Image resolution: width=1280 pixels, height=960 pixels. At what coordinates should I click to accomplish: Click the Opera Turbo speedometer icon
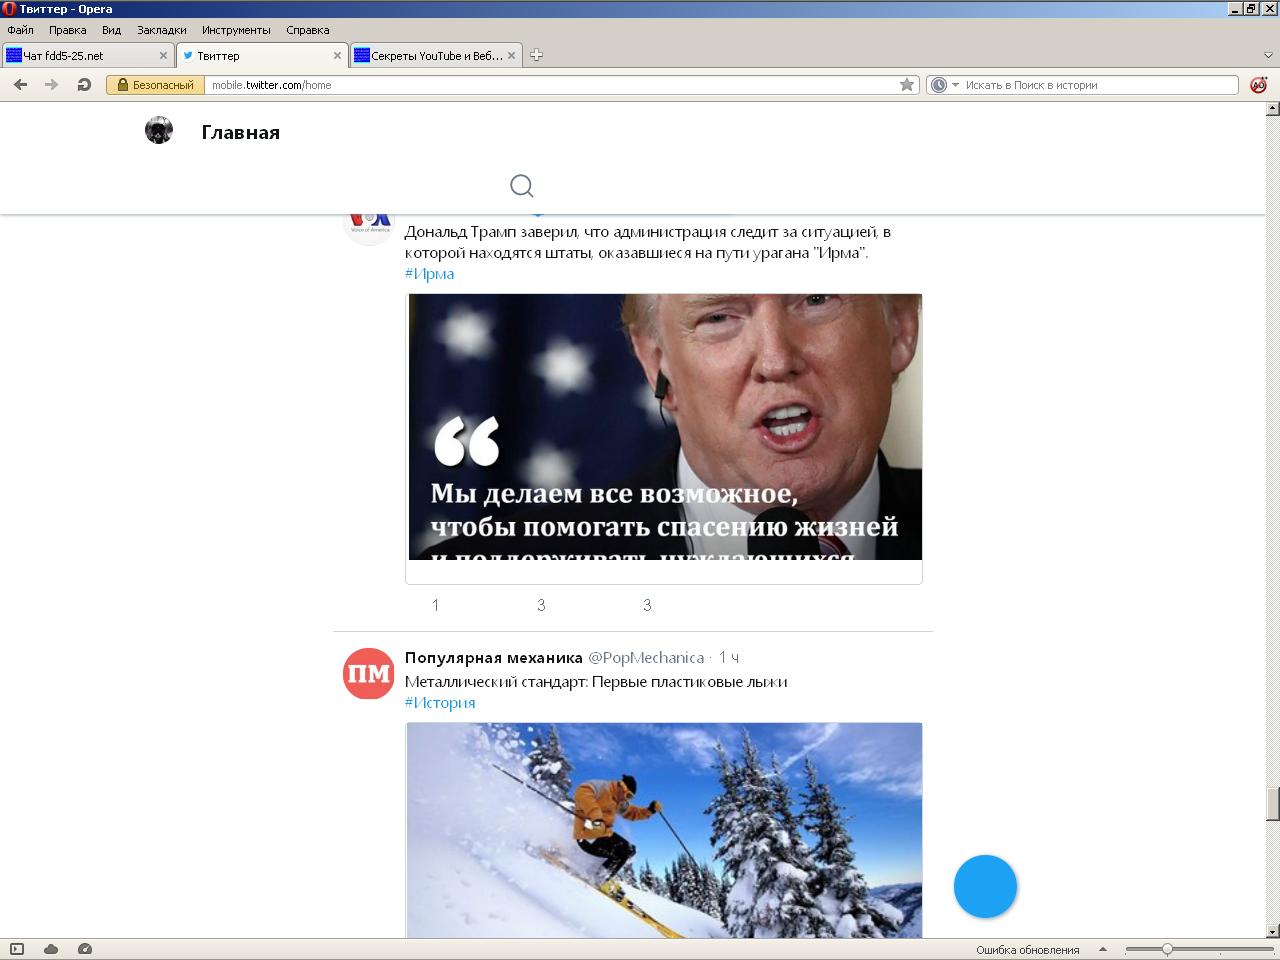tap(84, 949)
